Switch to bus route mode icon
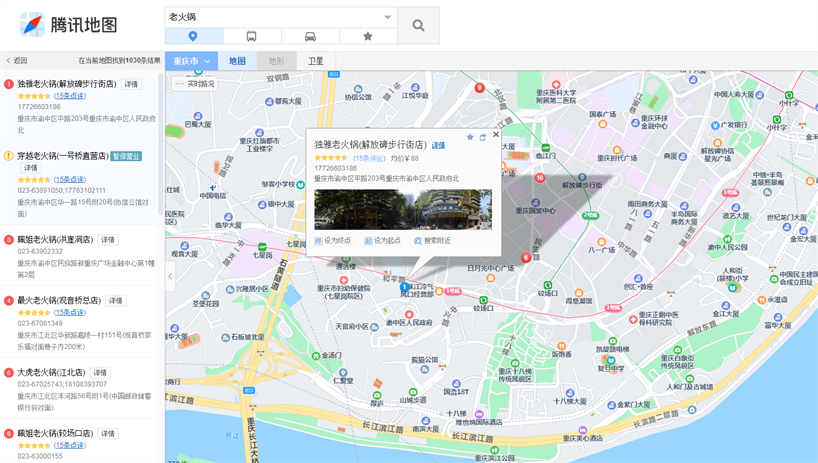The width and height of the screenshot is (818, 463). (251, 36)
